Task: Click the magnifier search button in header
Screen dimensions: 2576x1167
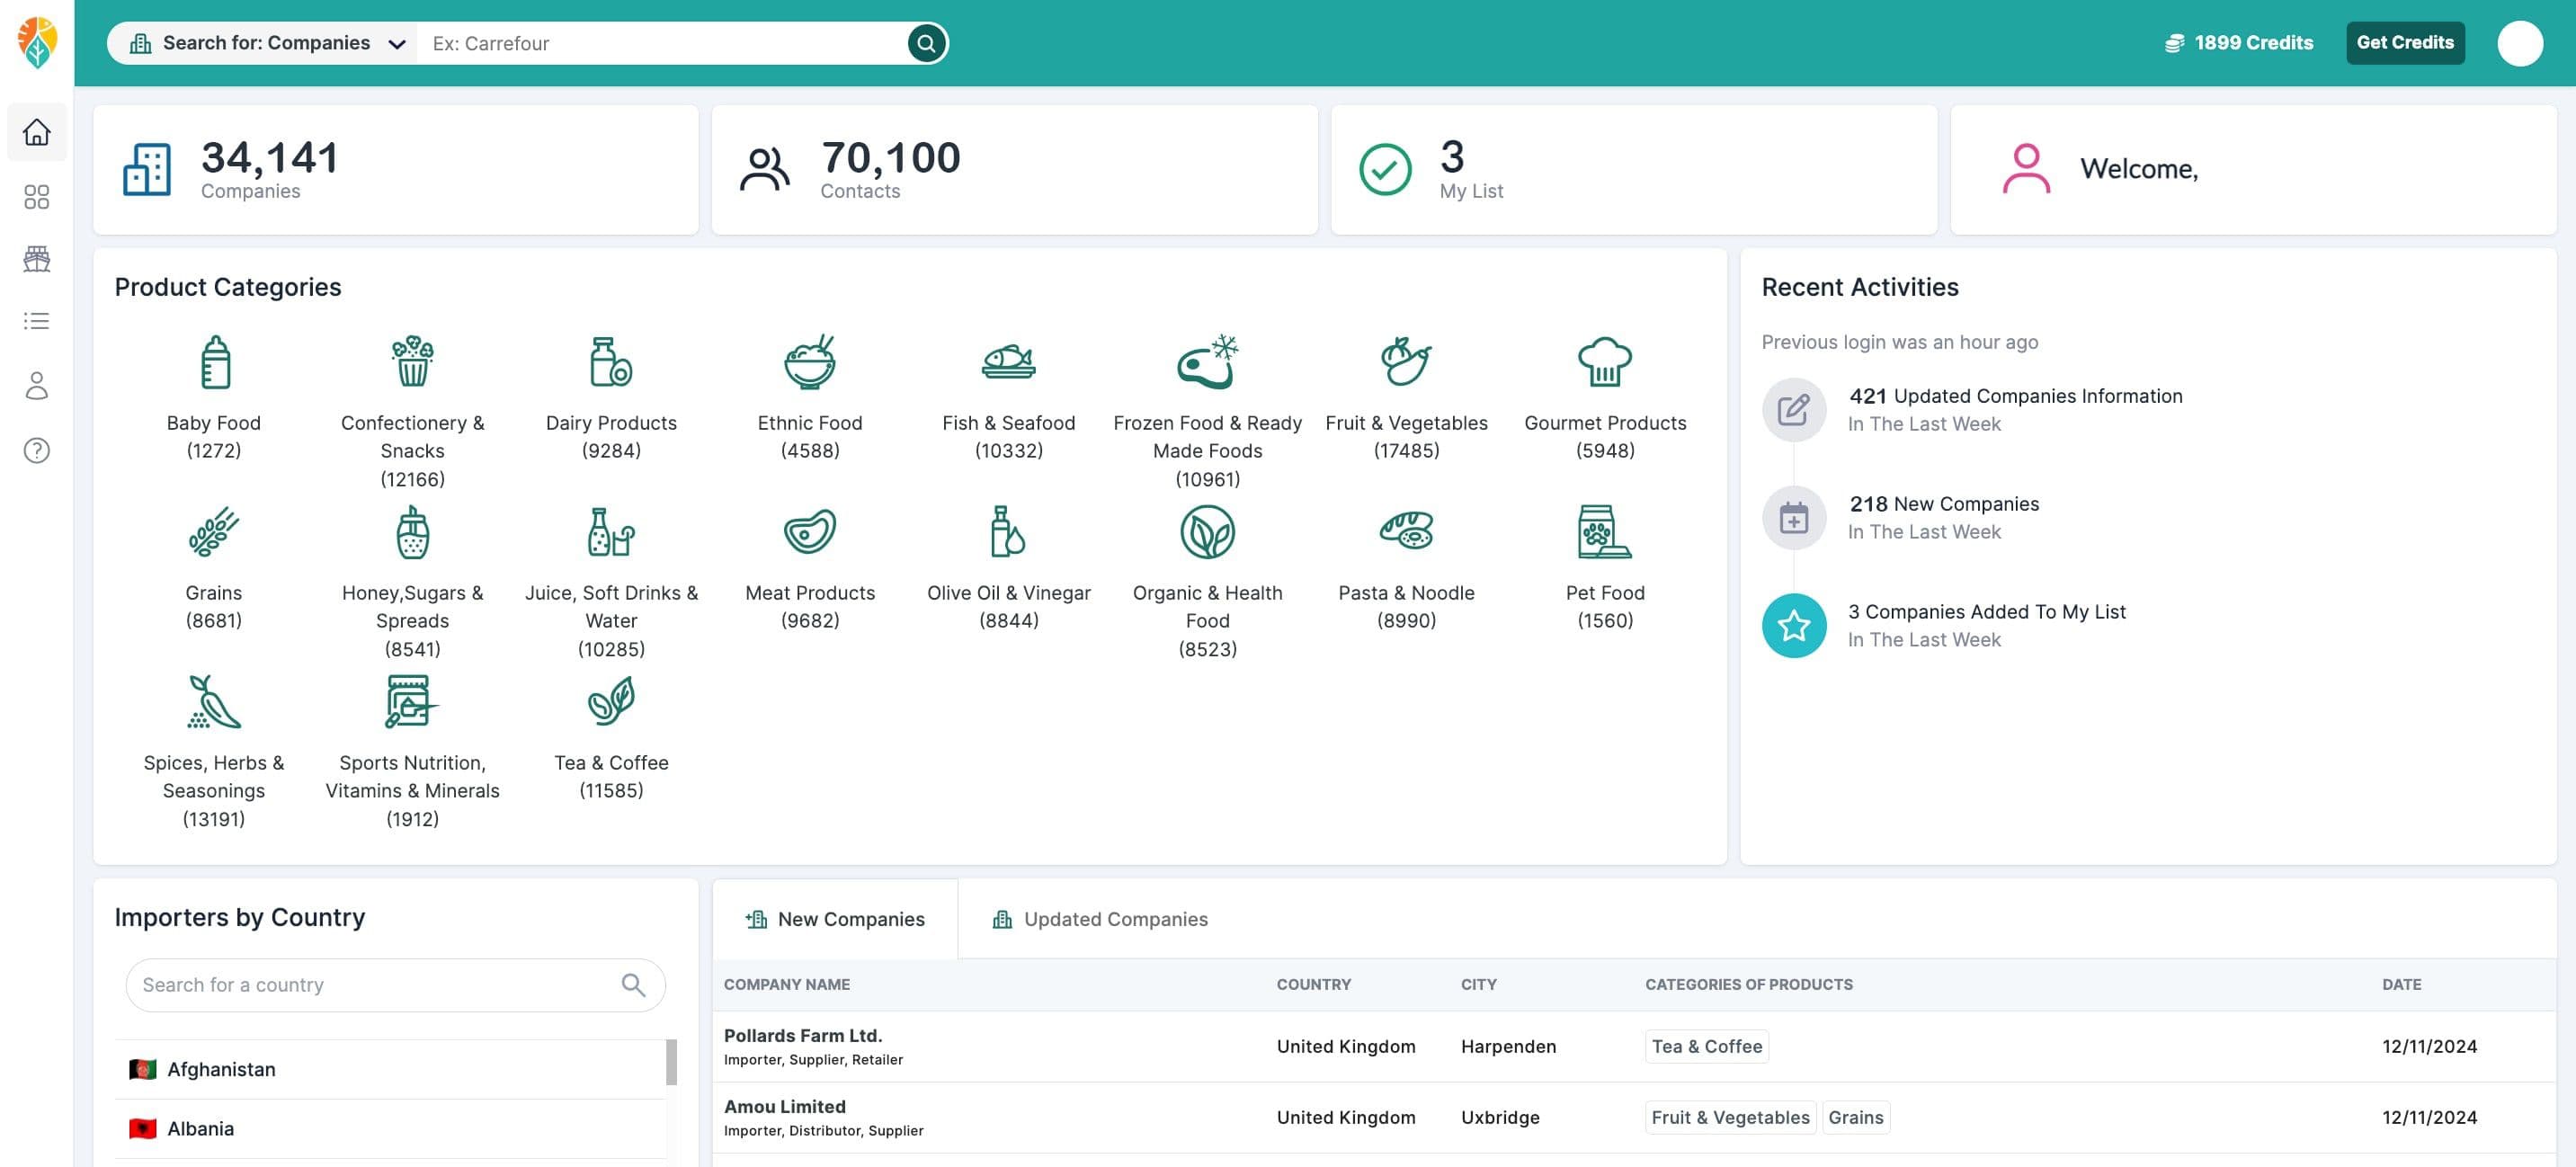Action: 926,43
